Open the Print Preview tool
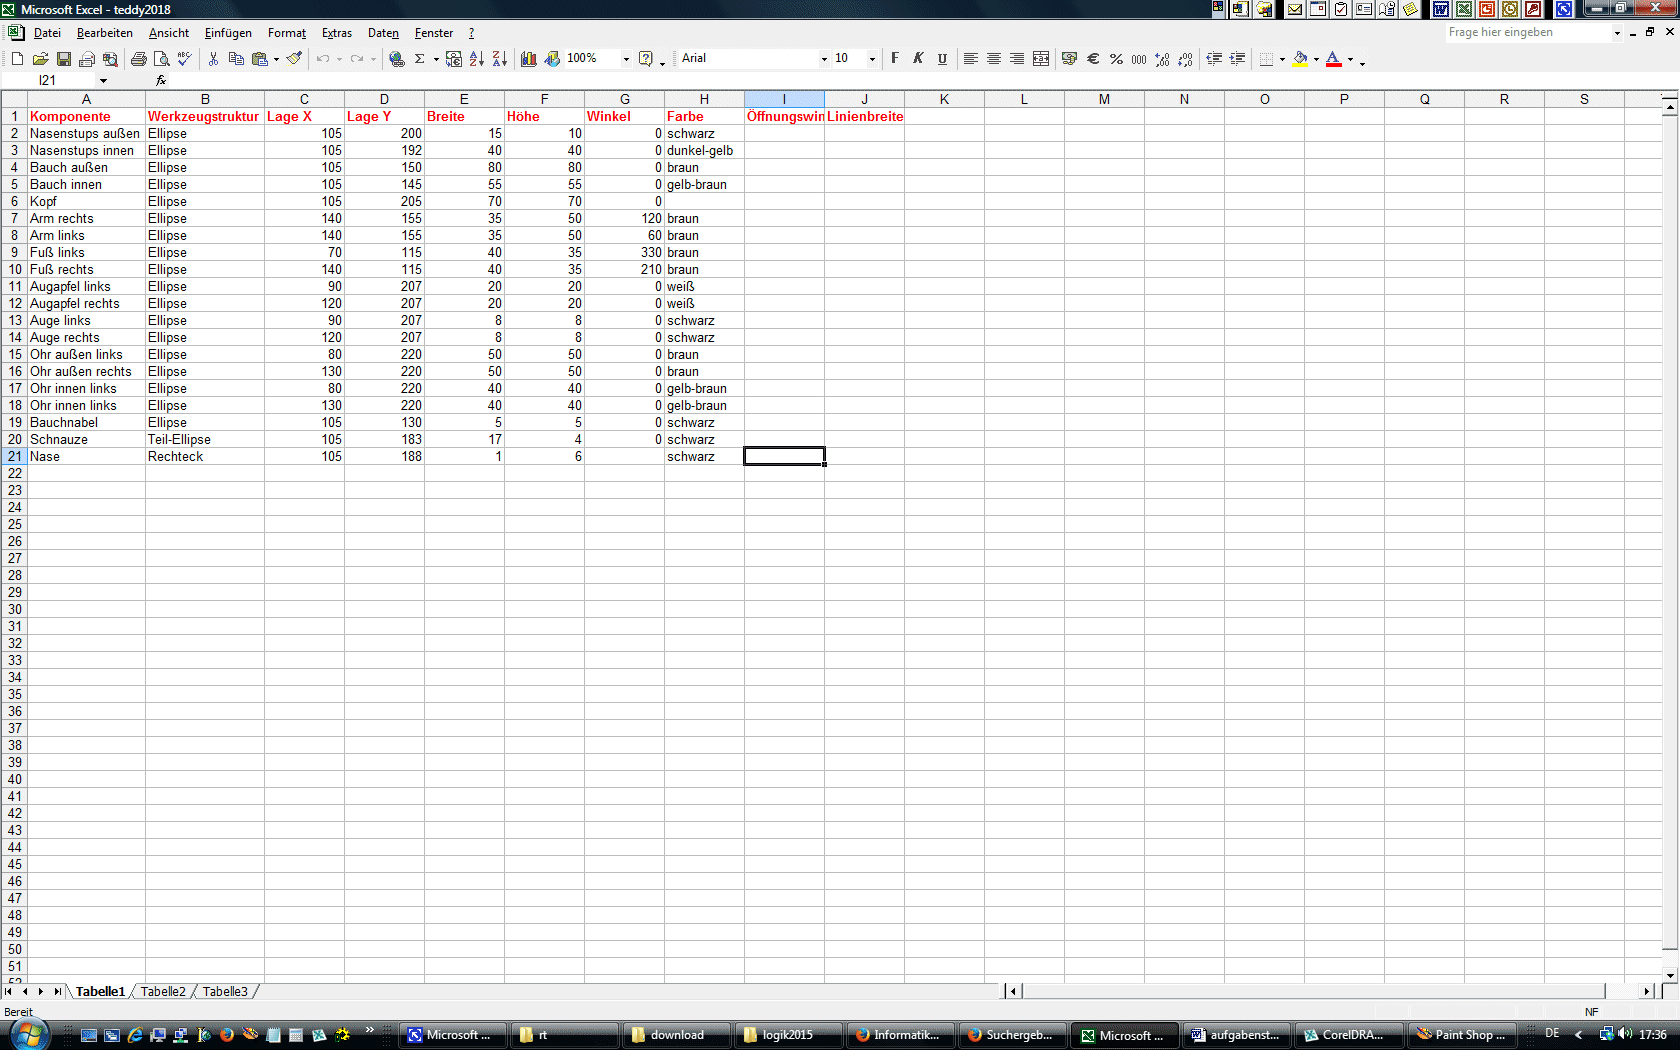 (161, 59)
